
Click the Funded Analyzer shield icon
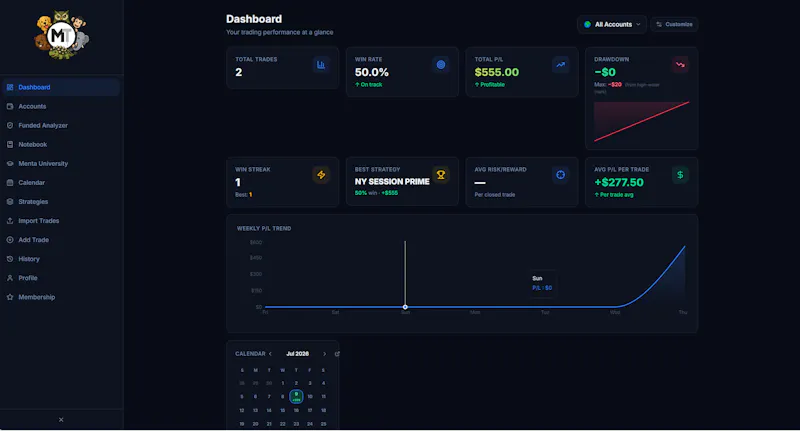[x=10, y=125]
